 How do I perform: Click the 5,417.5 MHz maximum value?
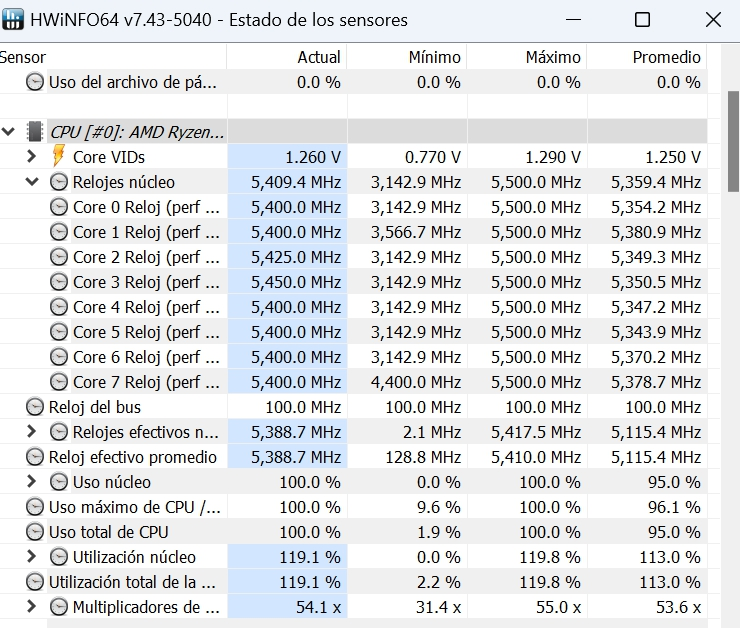click(536, 432)
